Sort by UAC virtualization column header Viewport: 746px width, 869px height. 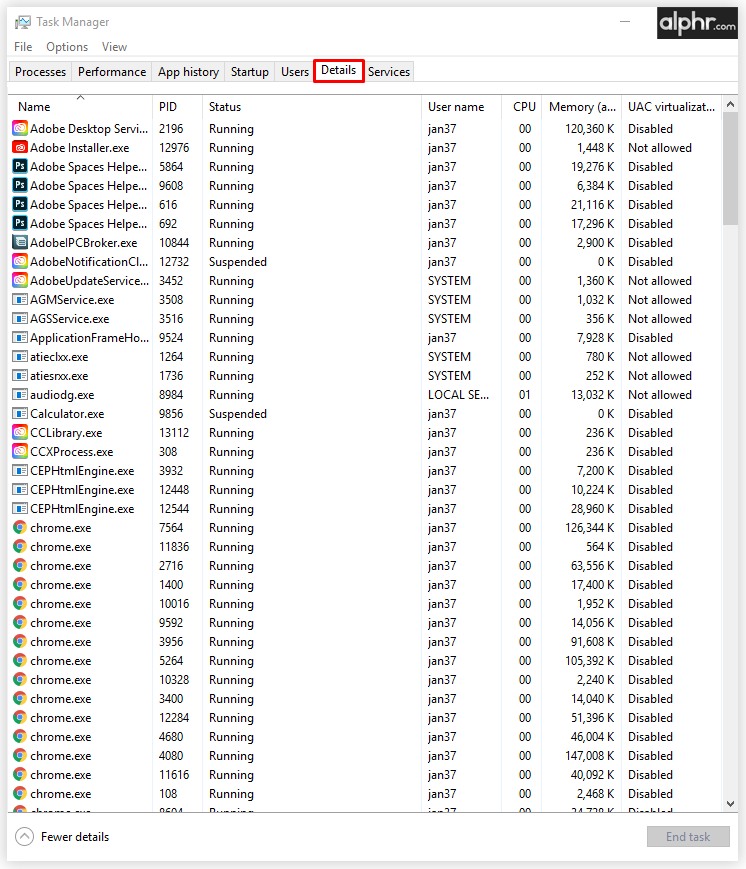pyautogui.click(x=672, y=106)
